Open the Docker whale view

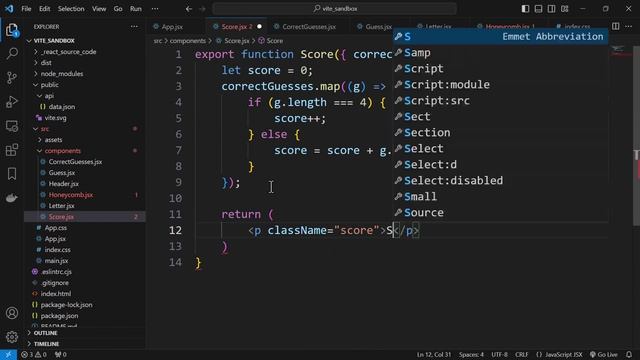click(12, 198)
